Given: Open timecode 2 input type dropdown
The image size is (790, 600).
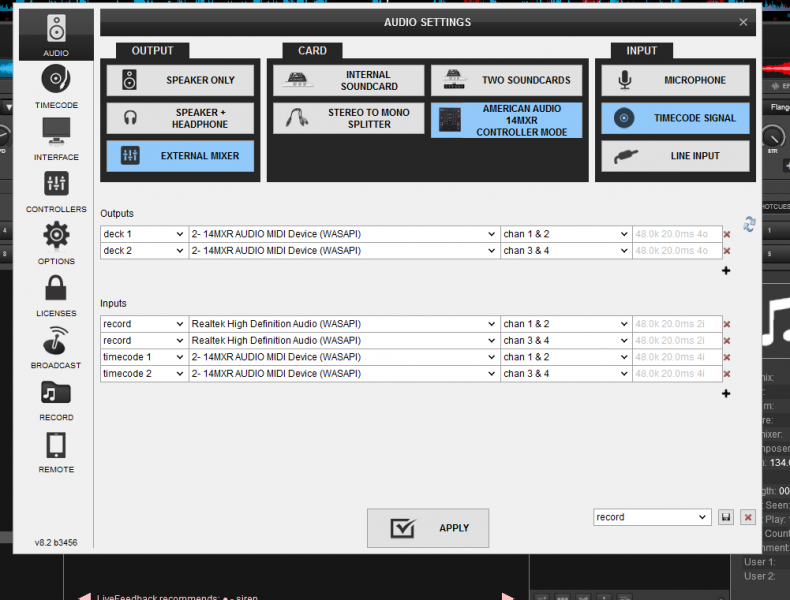Looking at the screenshot, I should [144, 373].
